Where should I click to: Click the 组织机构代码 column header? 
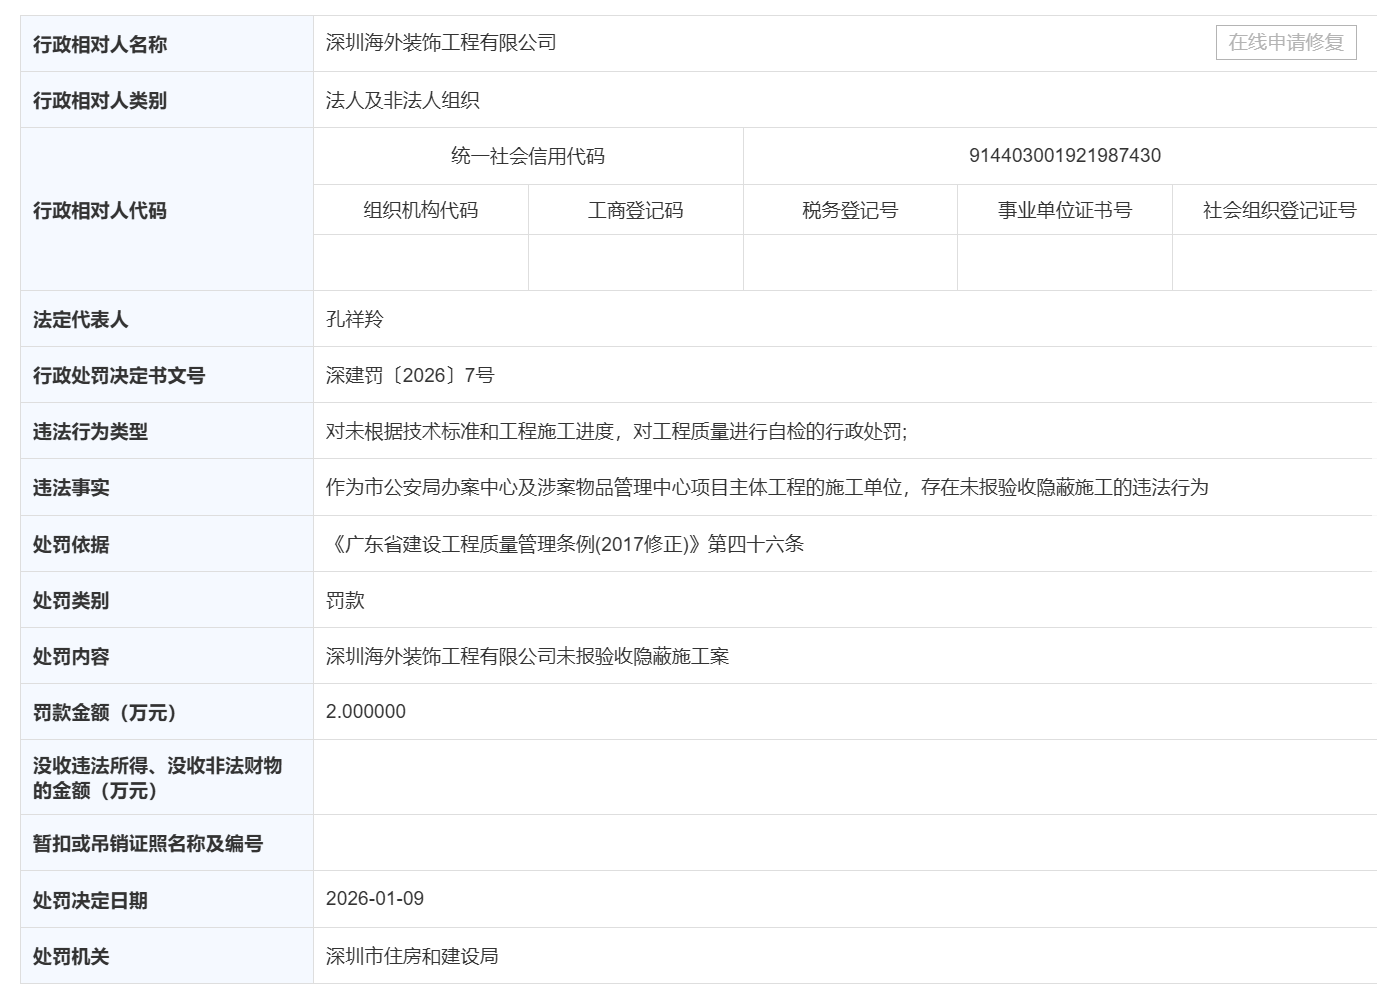coord(421,210)
